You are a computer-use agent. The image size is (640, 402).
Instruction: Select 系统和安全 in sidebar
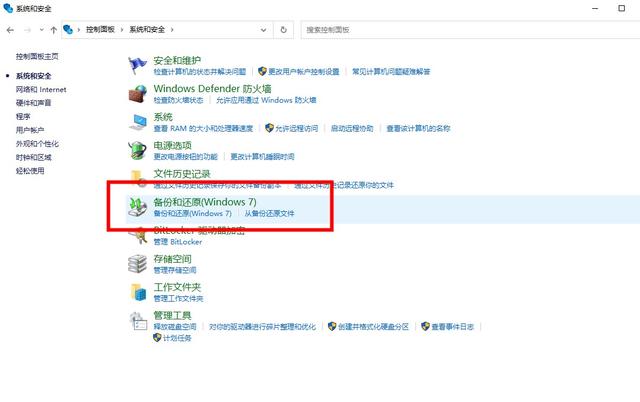(33, 76)
